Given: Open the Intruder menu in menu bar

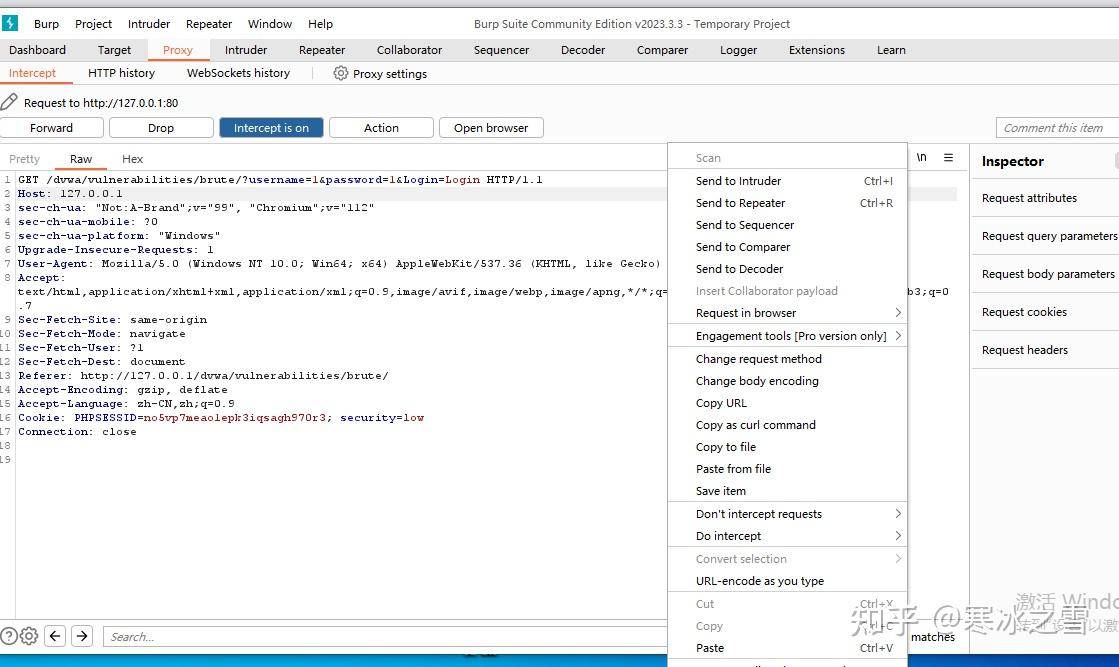Looking at the screenshot, I should (148, 24).
